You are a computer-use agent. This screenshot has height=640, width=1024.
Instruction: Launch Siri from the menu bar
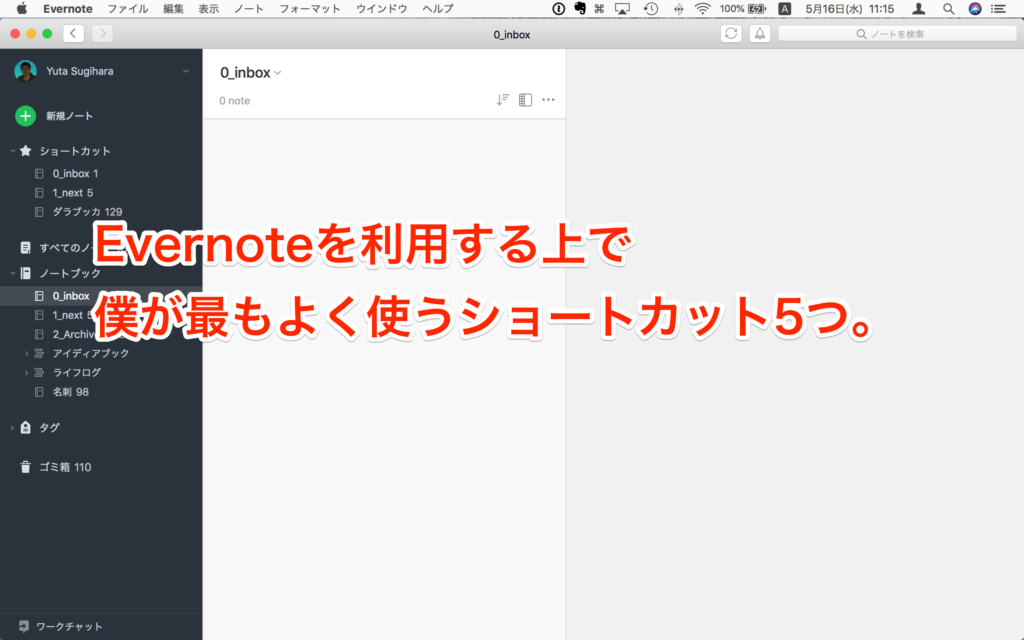pos(974,8)
